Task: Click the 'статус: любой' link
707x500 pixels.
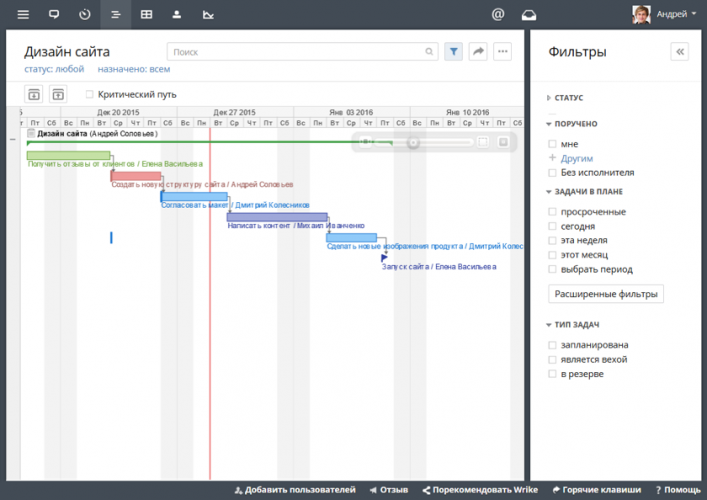Action: coord(54,70)
